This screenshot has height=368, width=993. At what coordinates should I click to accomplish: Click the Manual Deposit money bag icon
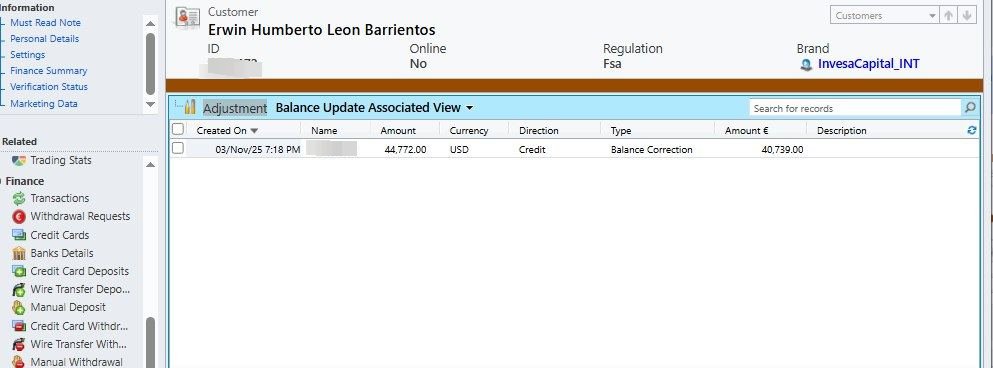(19, 308)
